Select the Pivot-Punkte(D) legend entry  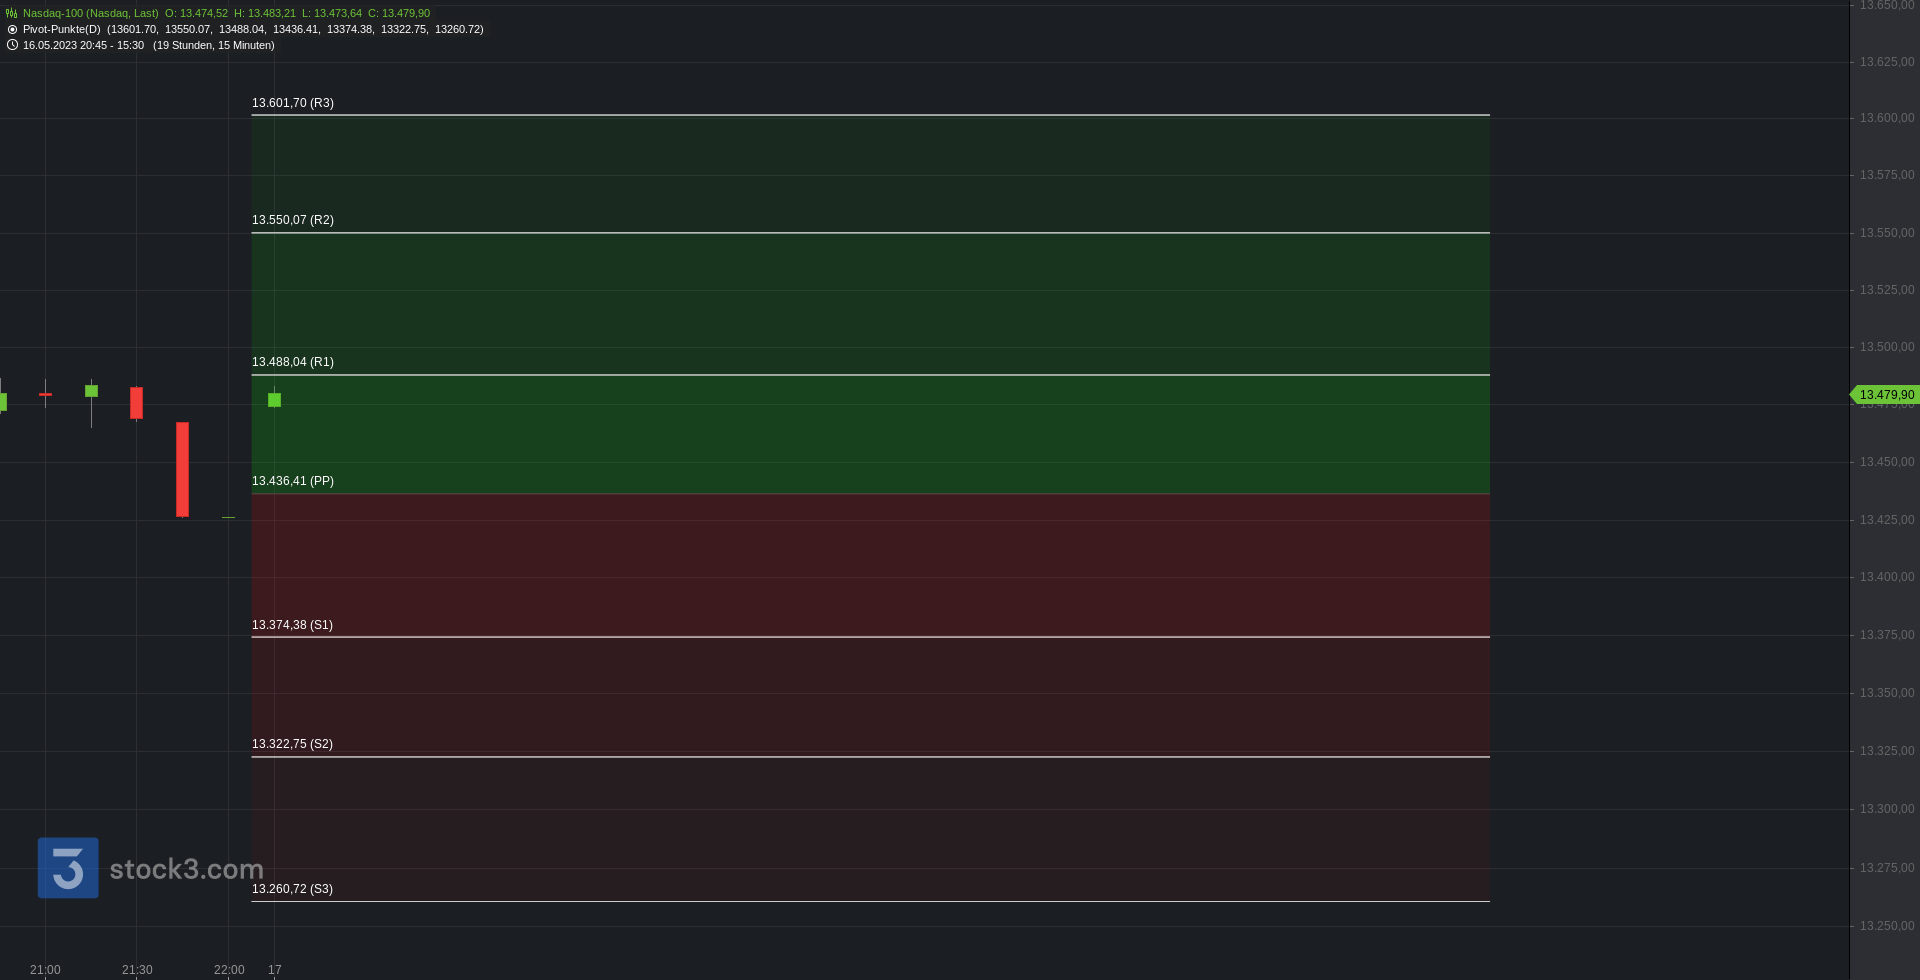click(62, 29)
